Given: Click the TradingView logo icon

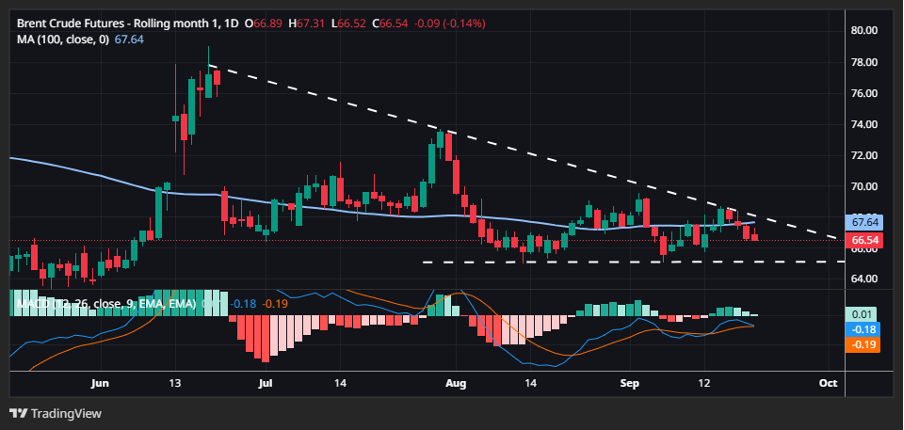Looking at the screenshot, I should point(18,413).
